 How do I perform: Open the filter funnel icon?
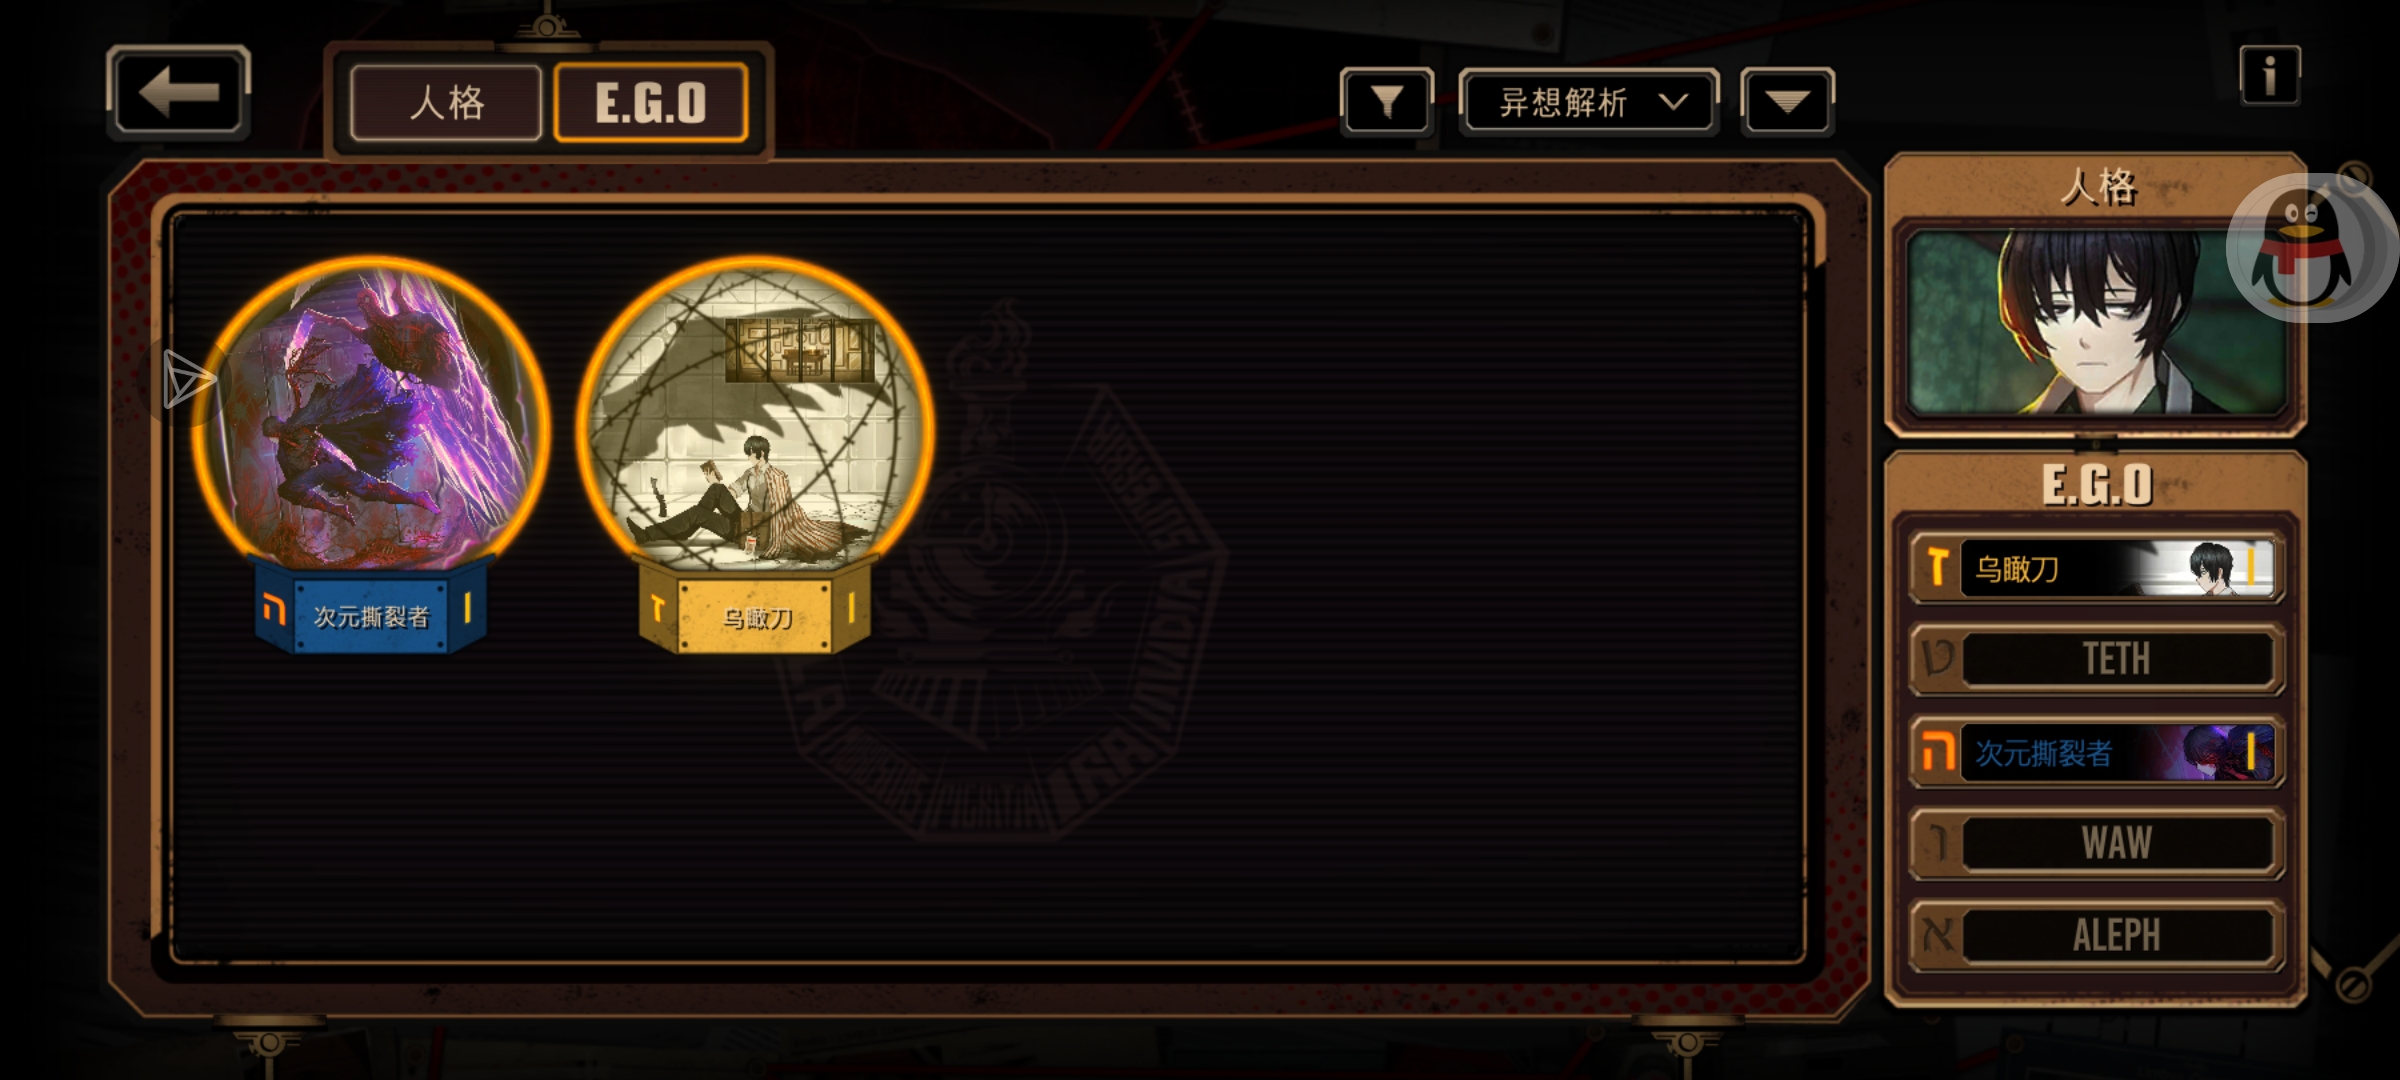(1387, 101)
